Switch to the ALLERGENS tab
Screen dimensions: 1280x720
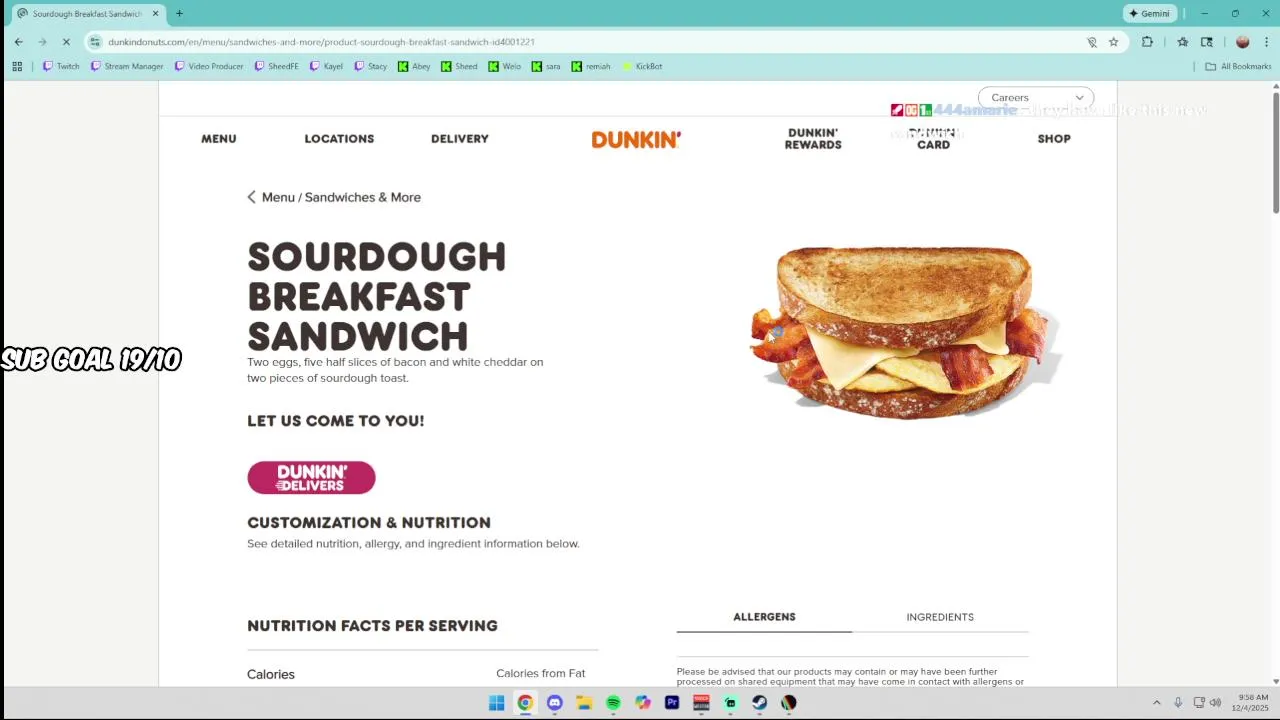click(x=764, y=617)
